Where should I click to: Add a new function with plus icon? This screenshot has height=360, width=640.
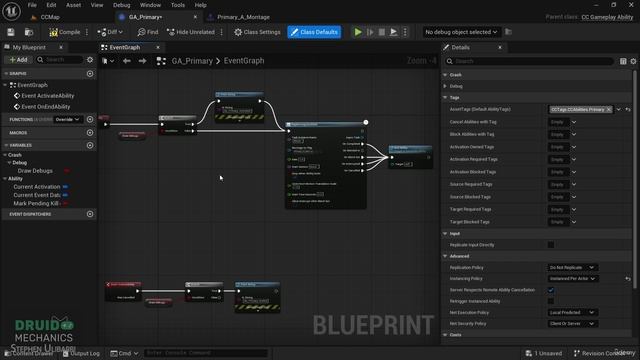(x=90, y=119)
